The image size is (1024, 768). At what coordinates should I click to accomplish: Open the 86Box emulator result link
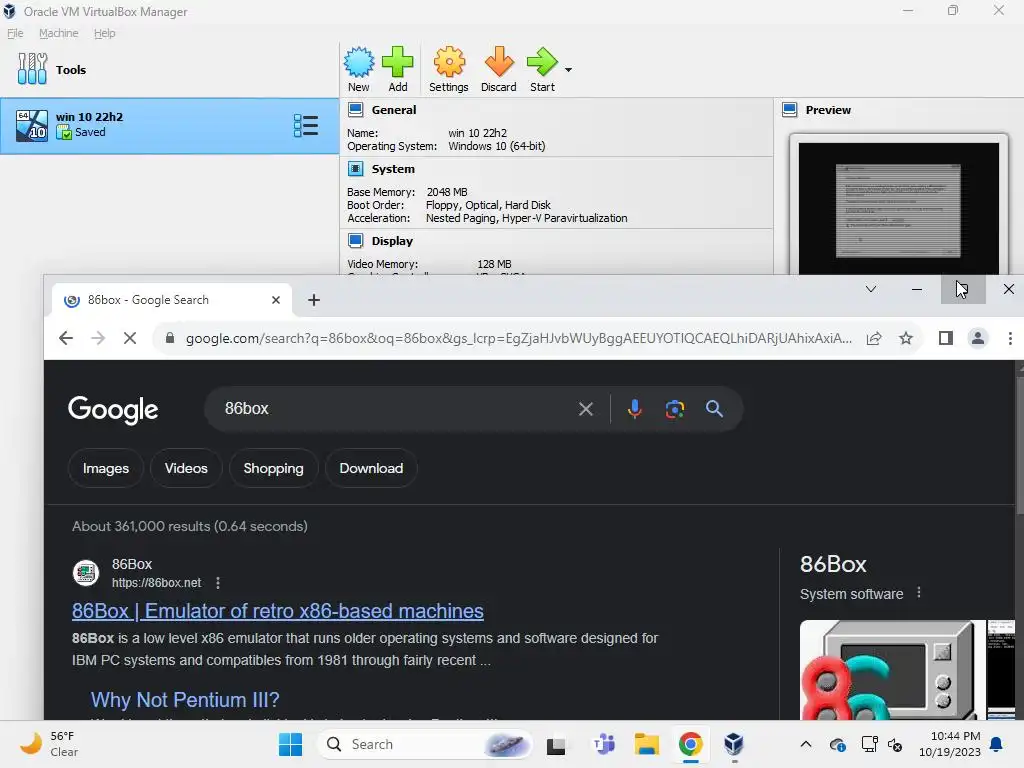(x=278, y=611)
